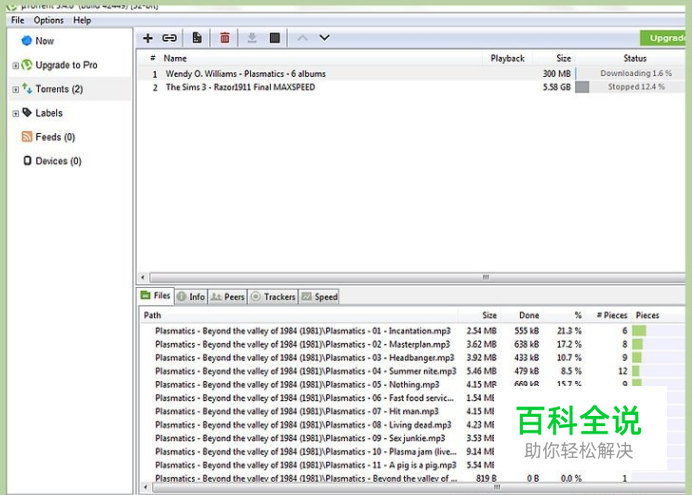Open the Options menu

pos(49,20)
